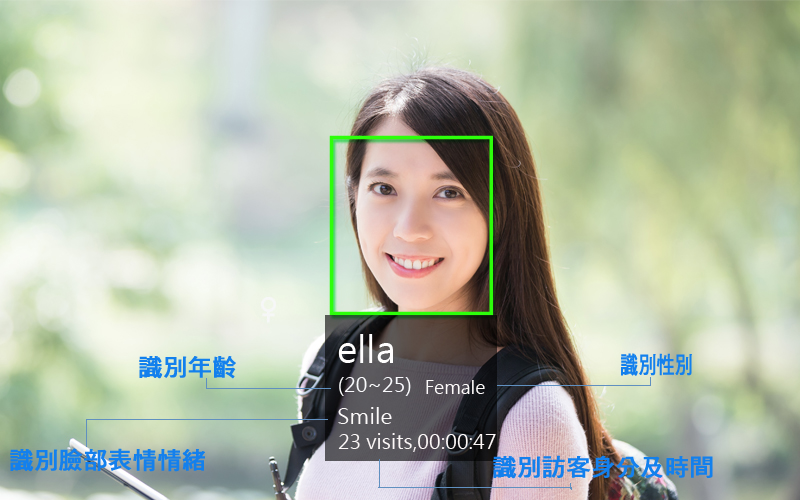Click the connector line leading to 識別性別
This screenshot has height=500, width=800.
(x=574, y=385)
